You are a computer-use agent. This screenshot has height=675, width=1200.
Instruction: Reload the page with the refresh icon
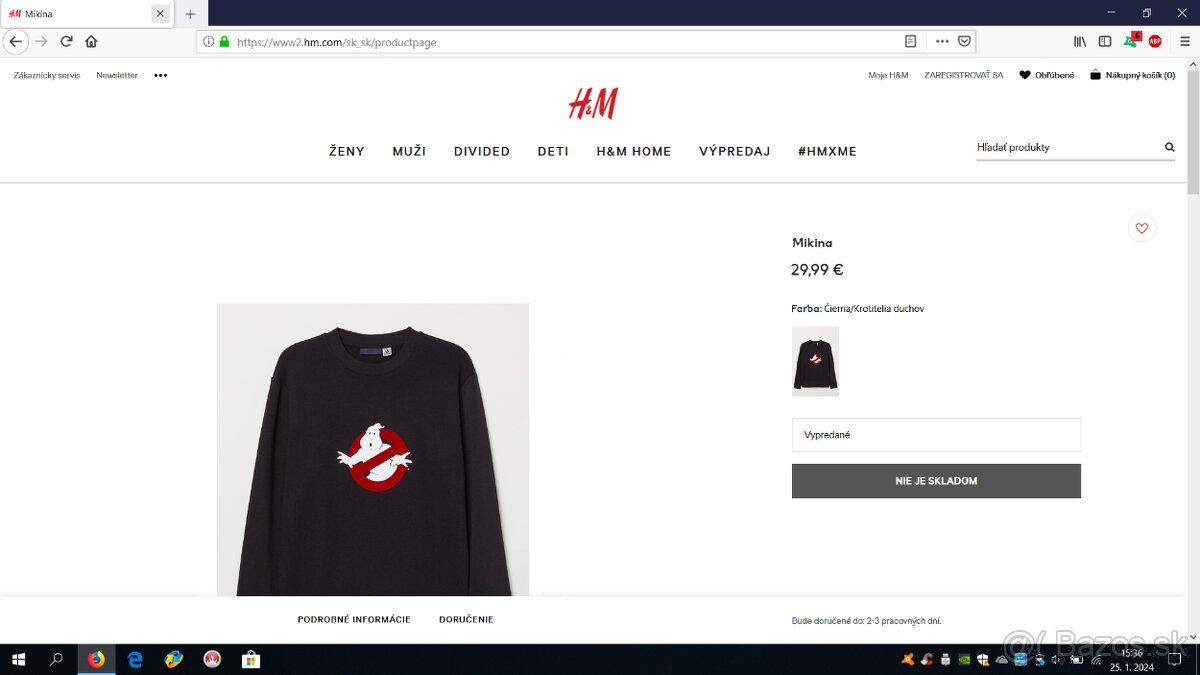66,41
